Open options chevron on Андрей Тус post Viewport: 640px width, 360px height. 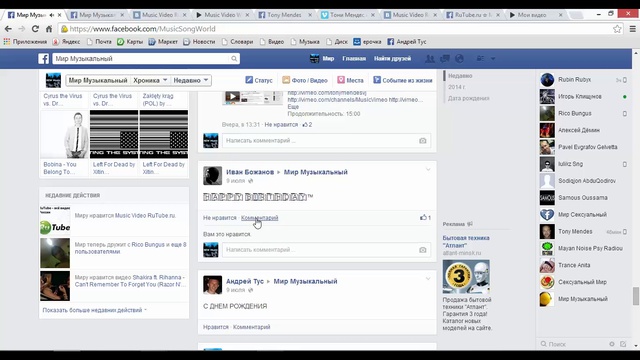tap(428, 278)
